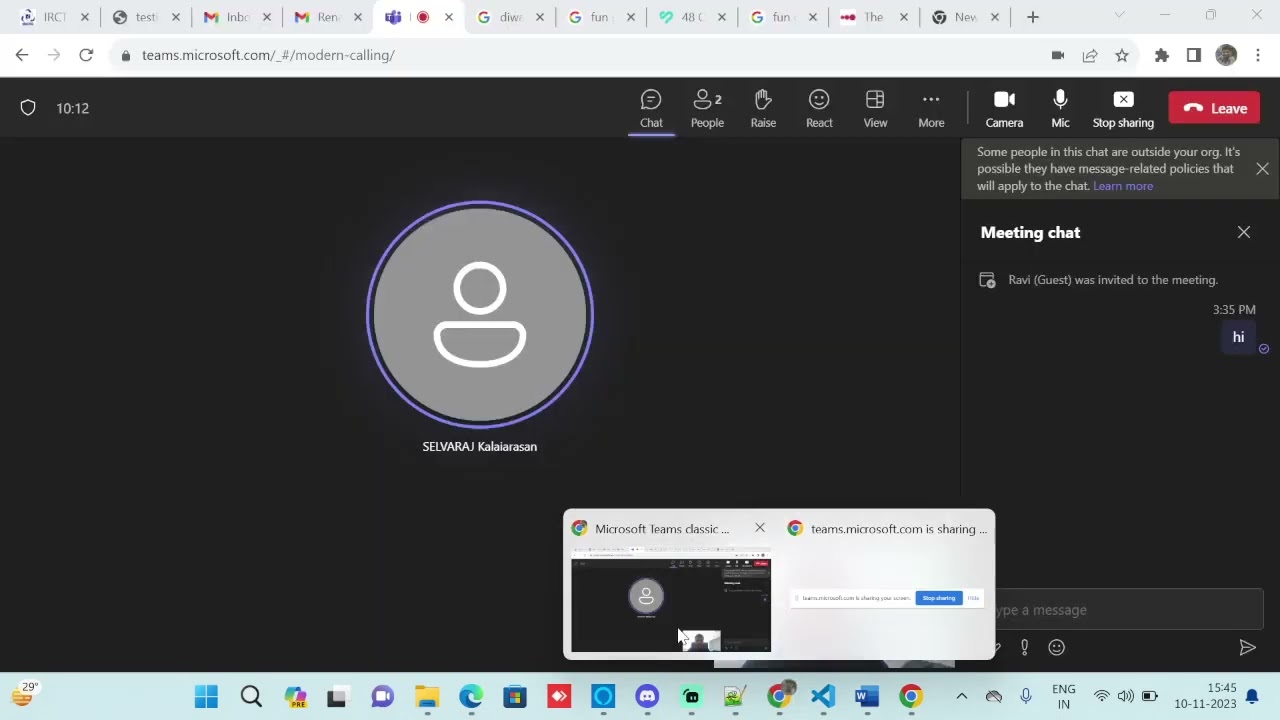Open Windows Start menu
This screenshot has width=1280, height=720.
[206, 696]
